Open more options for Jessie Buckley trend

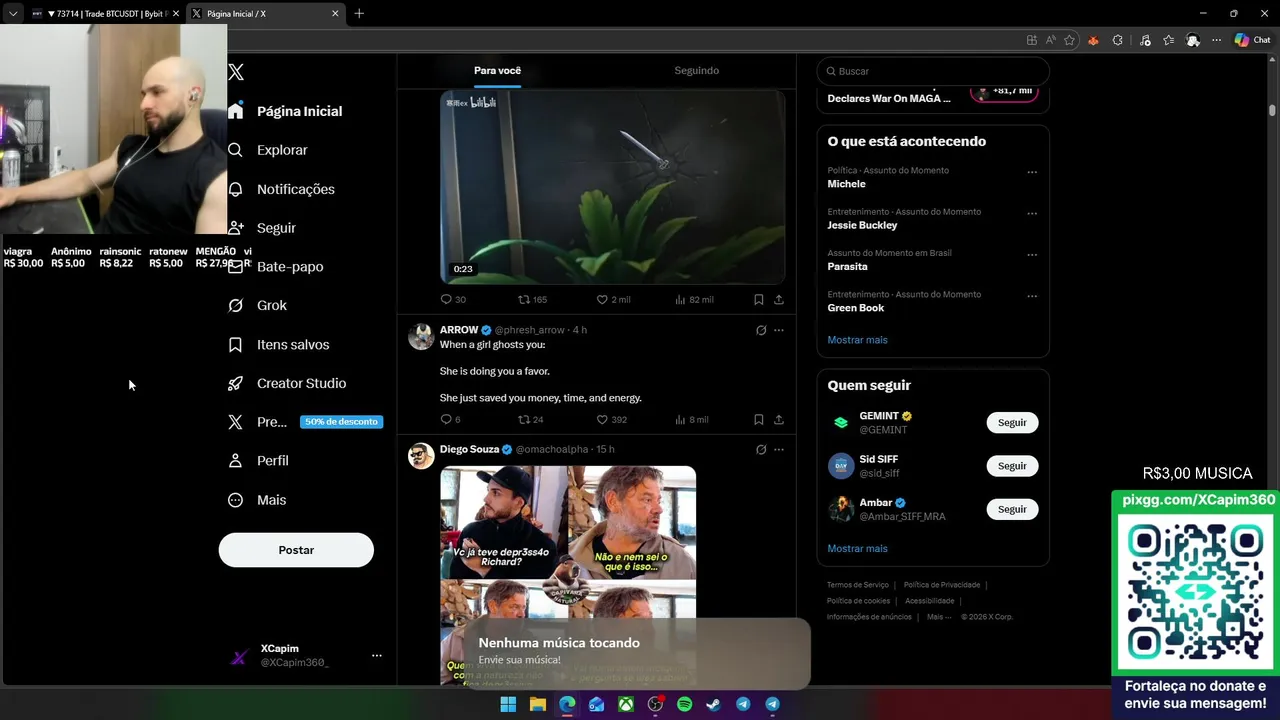pyautogui.click(x=1032, y=214)
